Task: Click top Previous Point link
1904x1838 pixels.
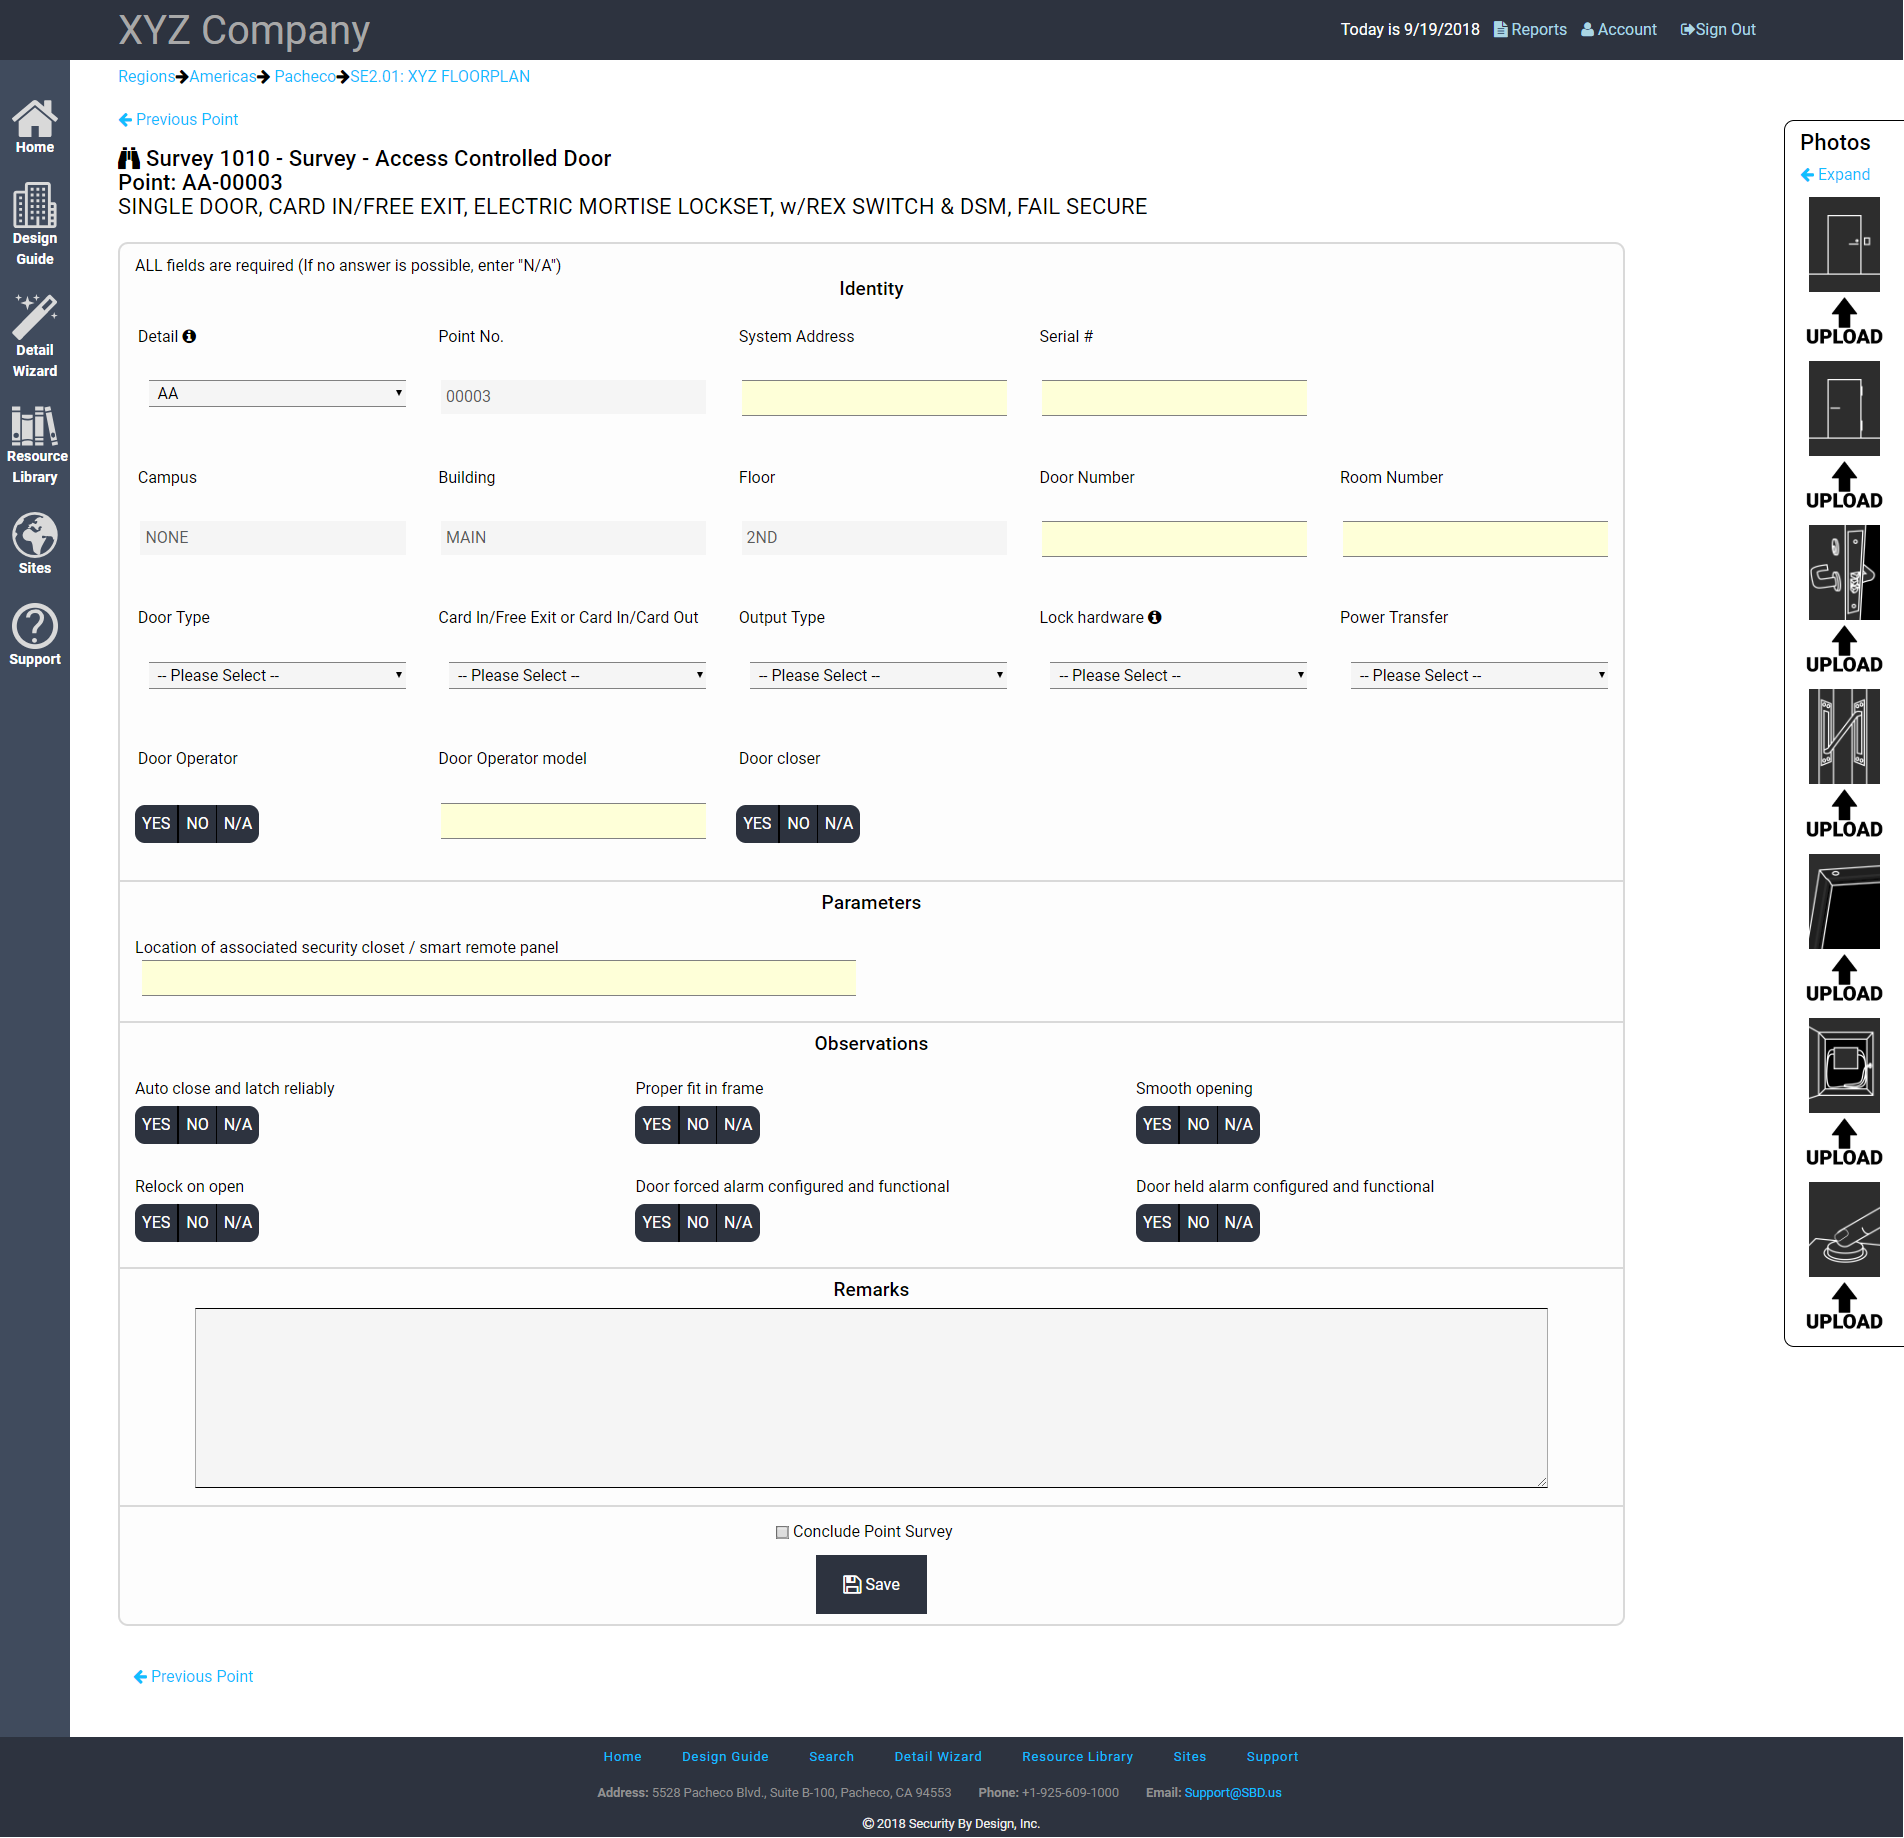Action: 178,119
